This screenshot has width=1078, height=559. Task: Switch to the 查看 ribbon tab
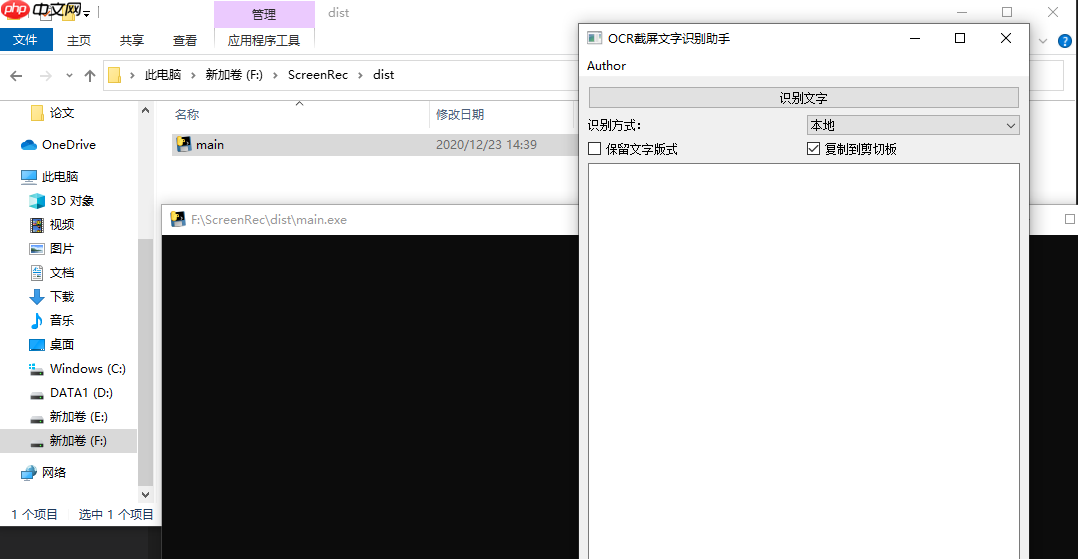point(184,41)
